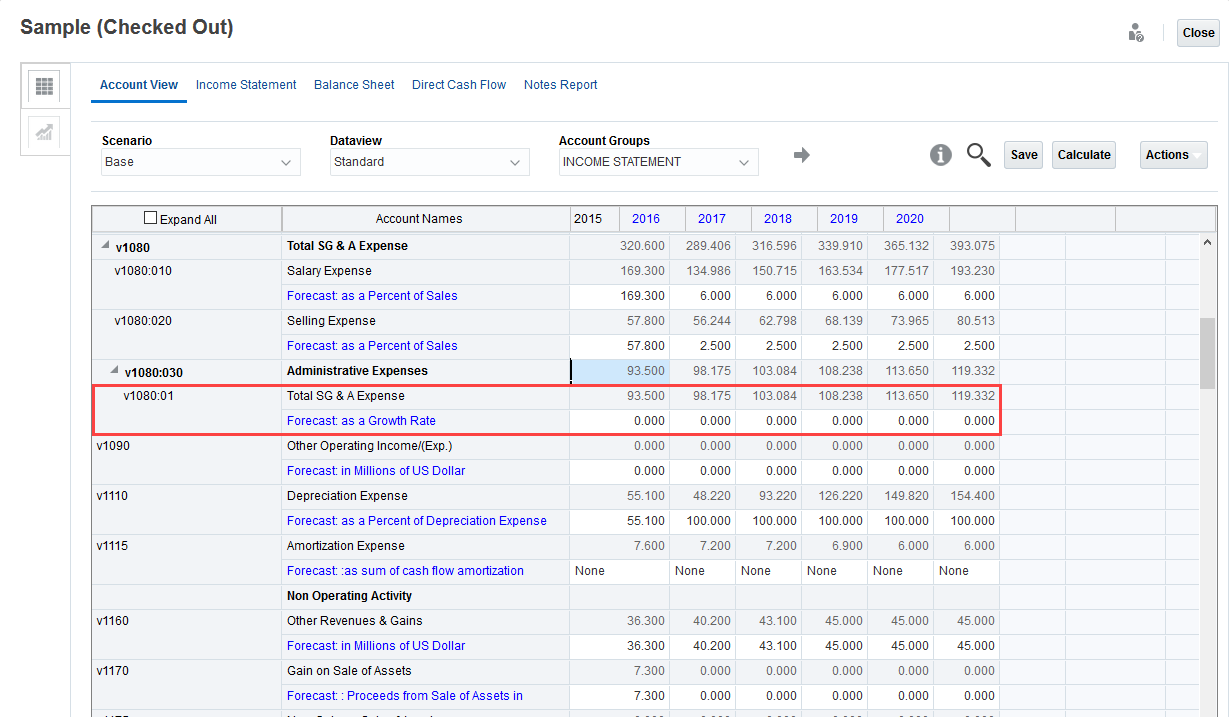This screenshot has height=717, width=1229.
Task: Open the Scenario dropdown
Action: (200, 162)
